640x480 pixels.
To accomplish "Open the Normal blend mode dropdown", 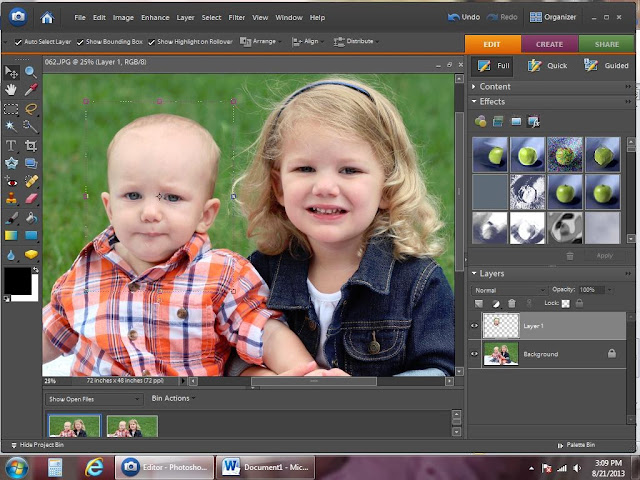I will pos(509,290).
